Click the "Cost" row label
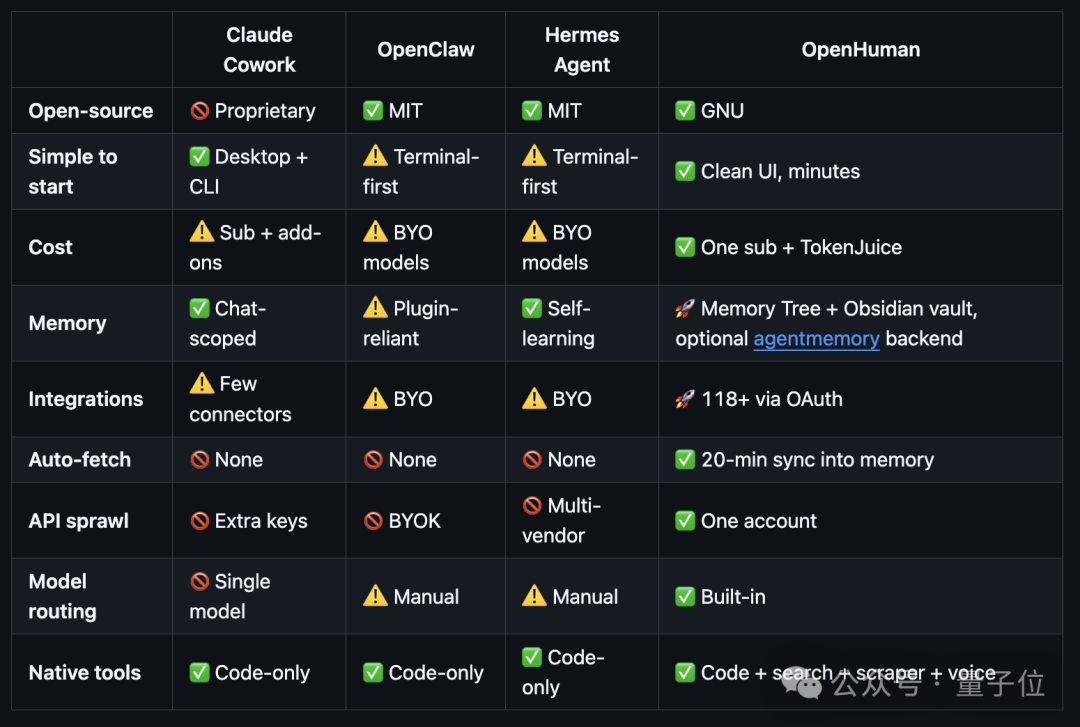 (x=50, y=247)
